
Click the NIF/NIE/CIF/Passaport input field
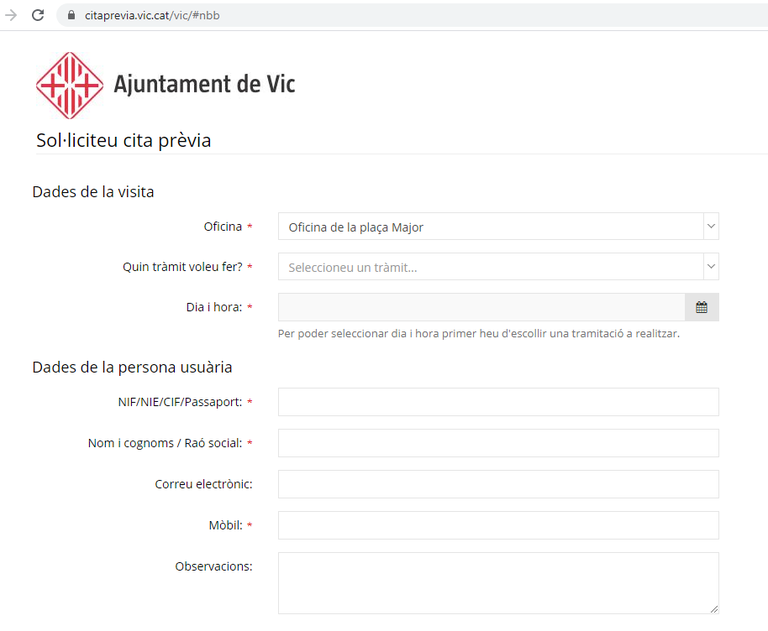tap(498, 402)
